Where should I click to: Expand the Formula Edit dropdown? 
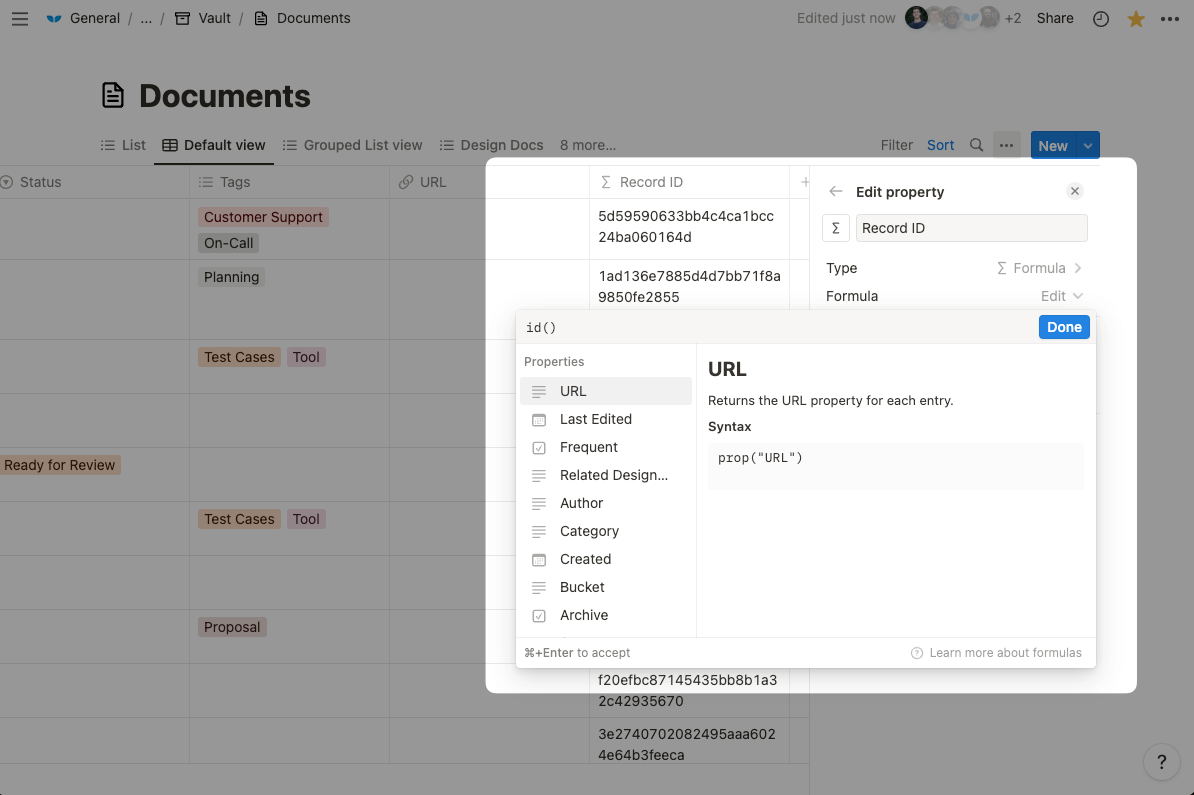[x=1061, y=296]
